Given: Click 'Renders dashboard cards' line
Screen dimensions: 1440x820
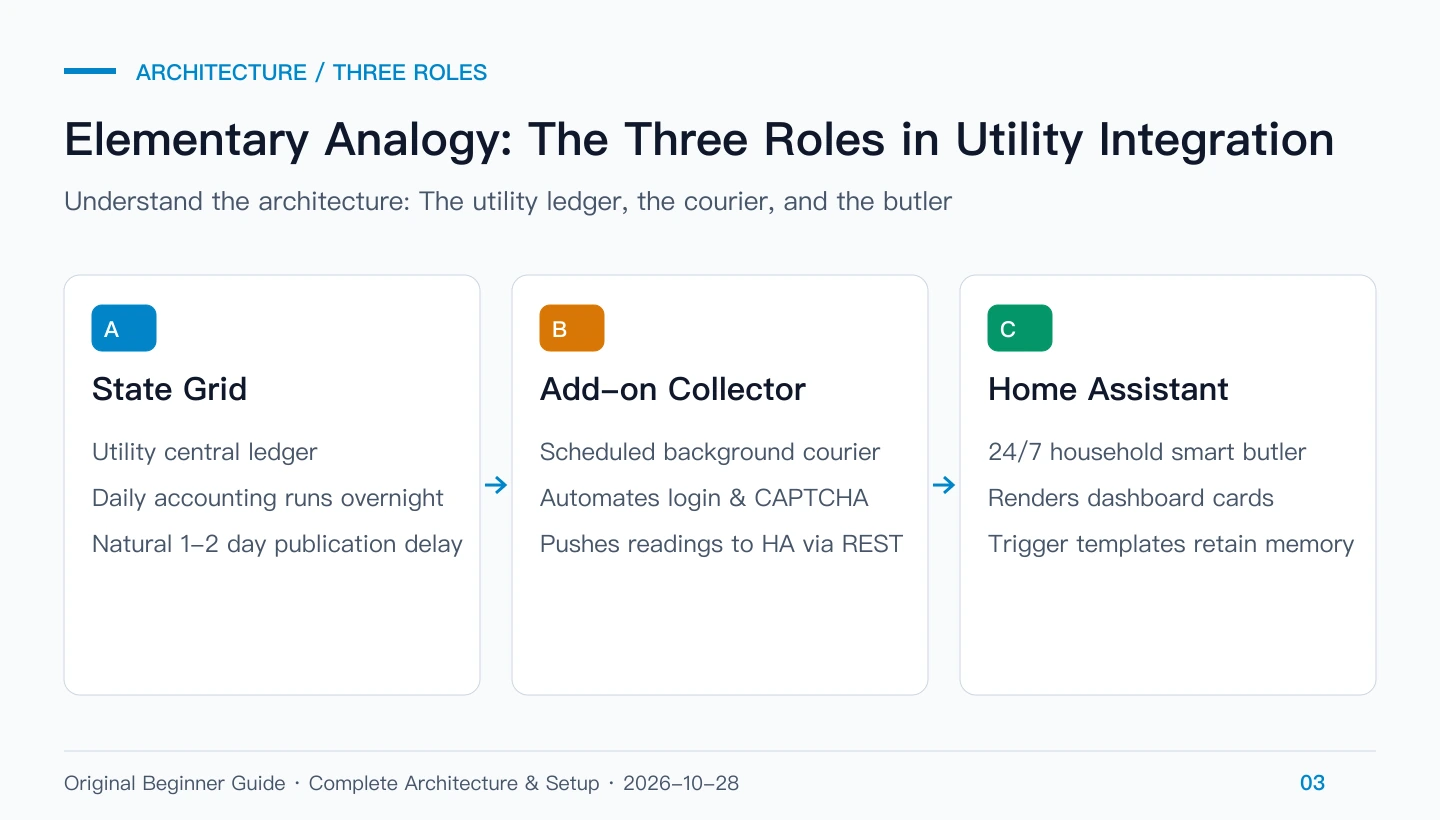Looking at the screenshot, I should pos(1131,498).
